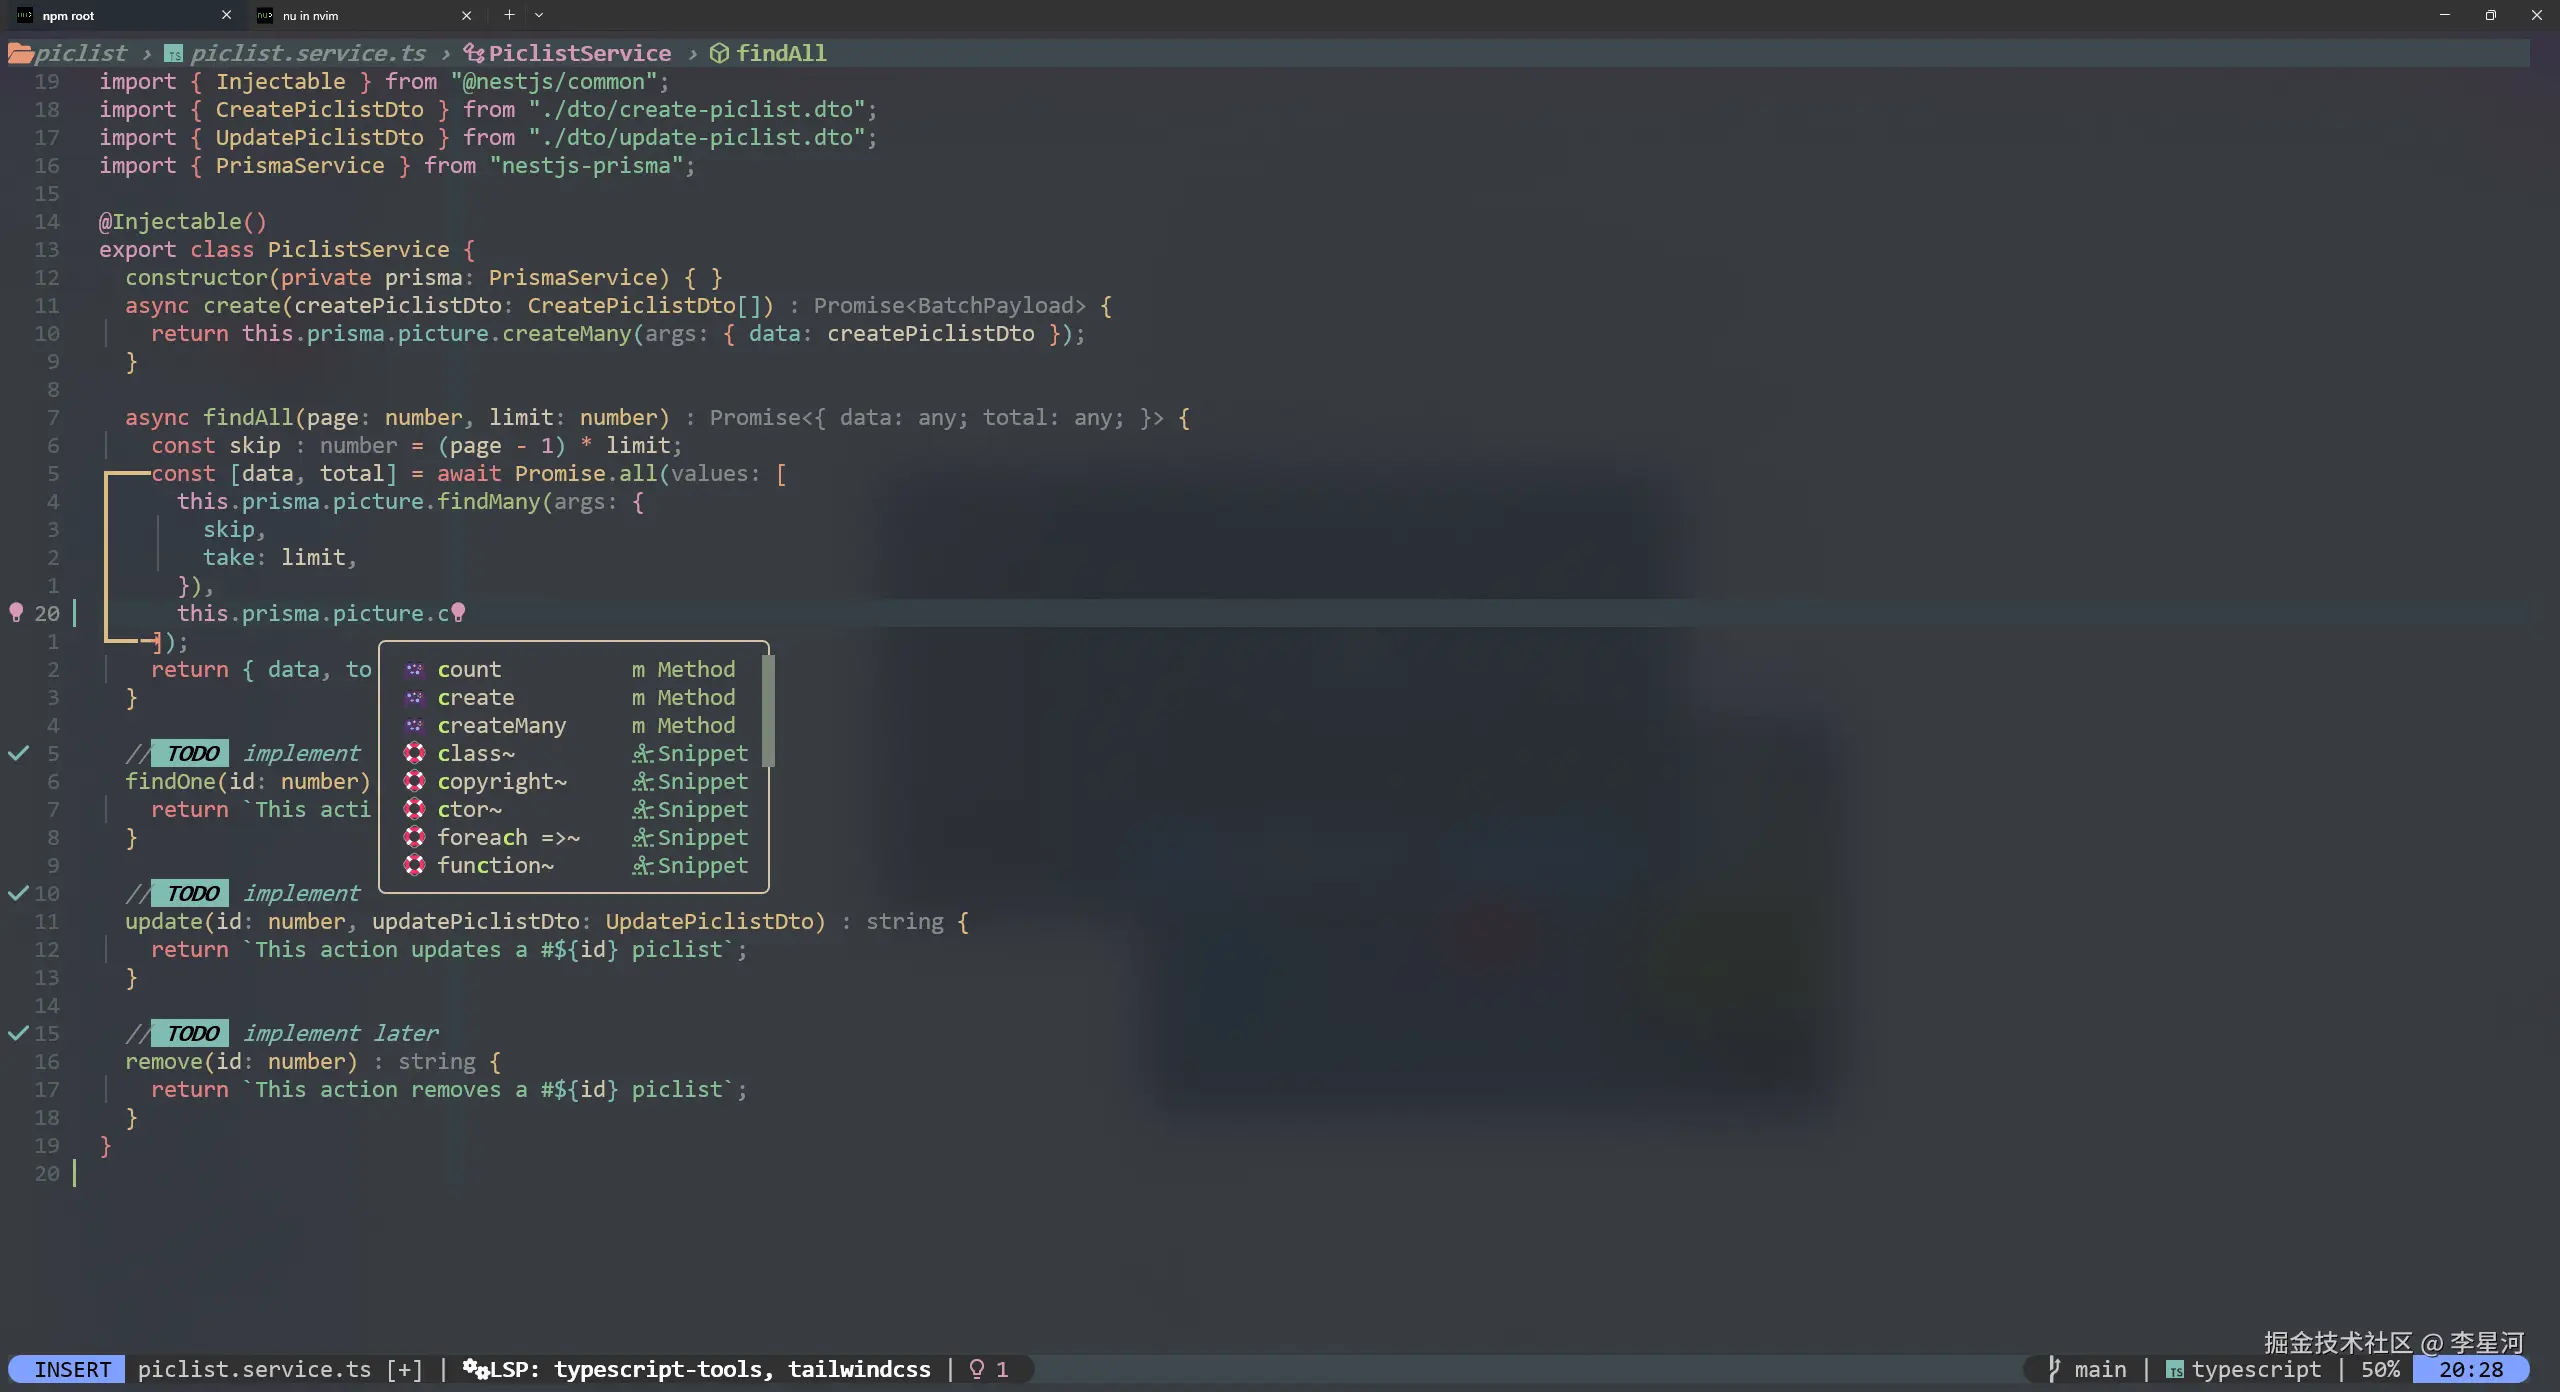Click the checkmark sign on line 5 TODO
The image size is (2560, 1392).
tap(18, 753)
